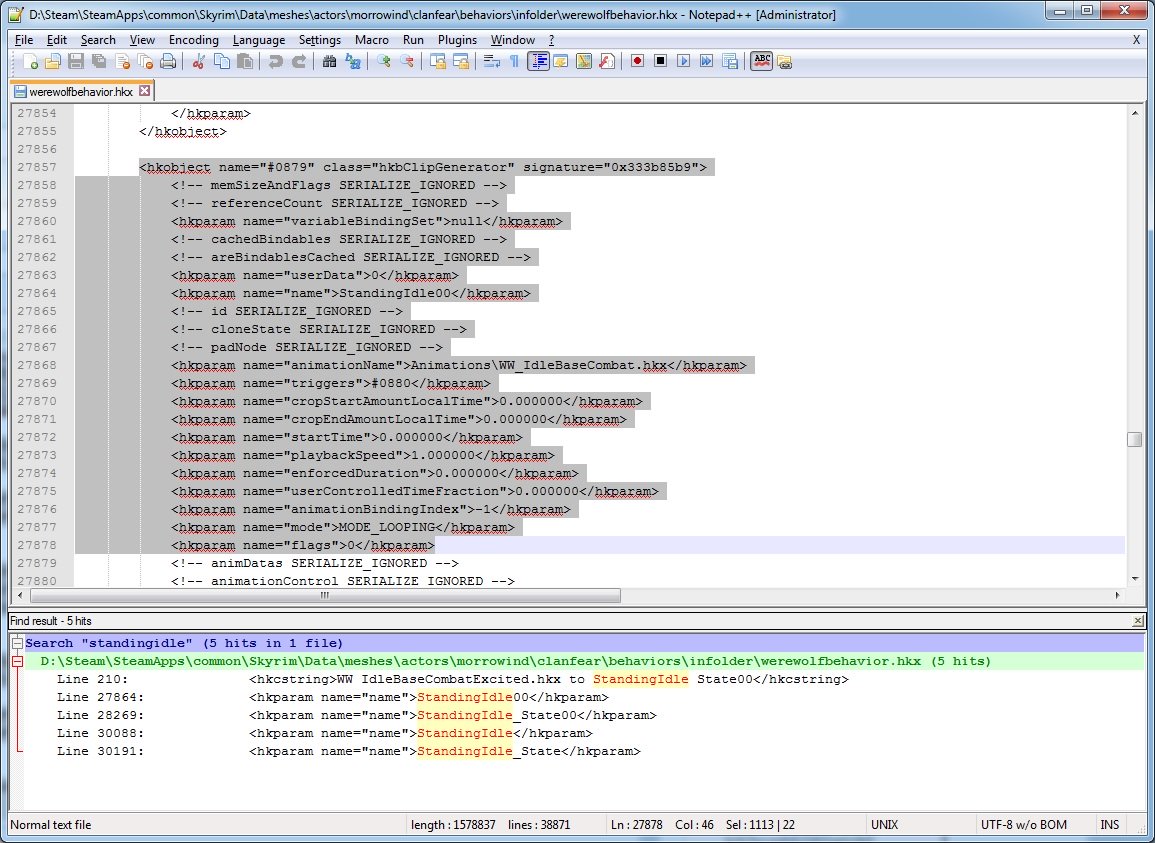Image resolution: width=1155 pixels, height=843 pixels.
Task: Go to Line 210 search hit
Action: click(584, 679)
